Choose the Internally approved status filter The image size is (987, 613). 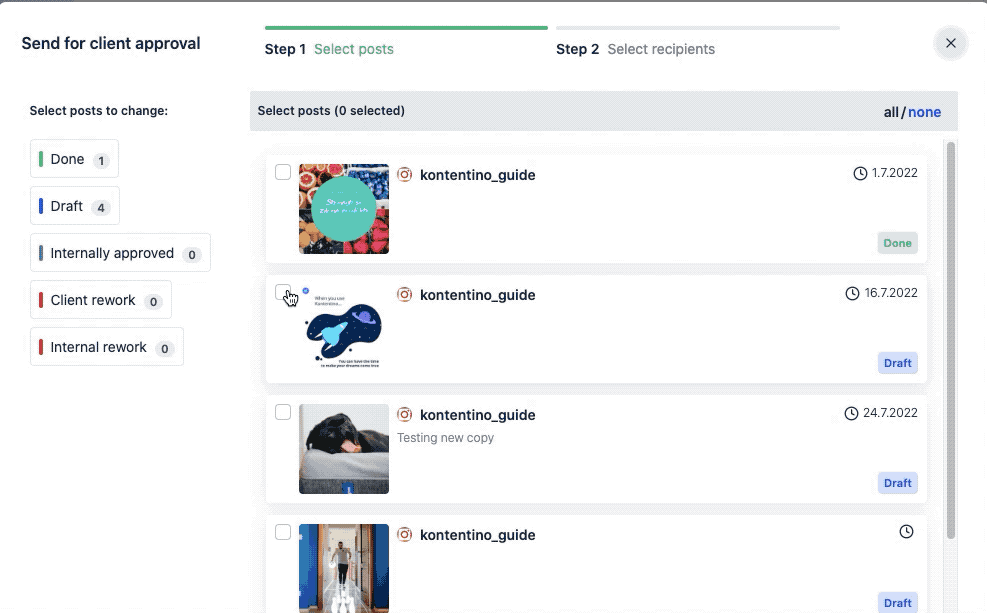(119, 253)
